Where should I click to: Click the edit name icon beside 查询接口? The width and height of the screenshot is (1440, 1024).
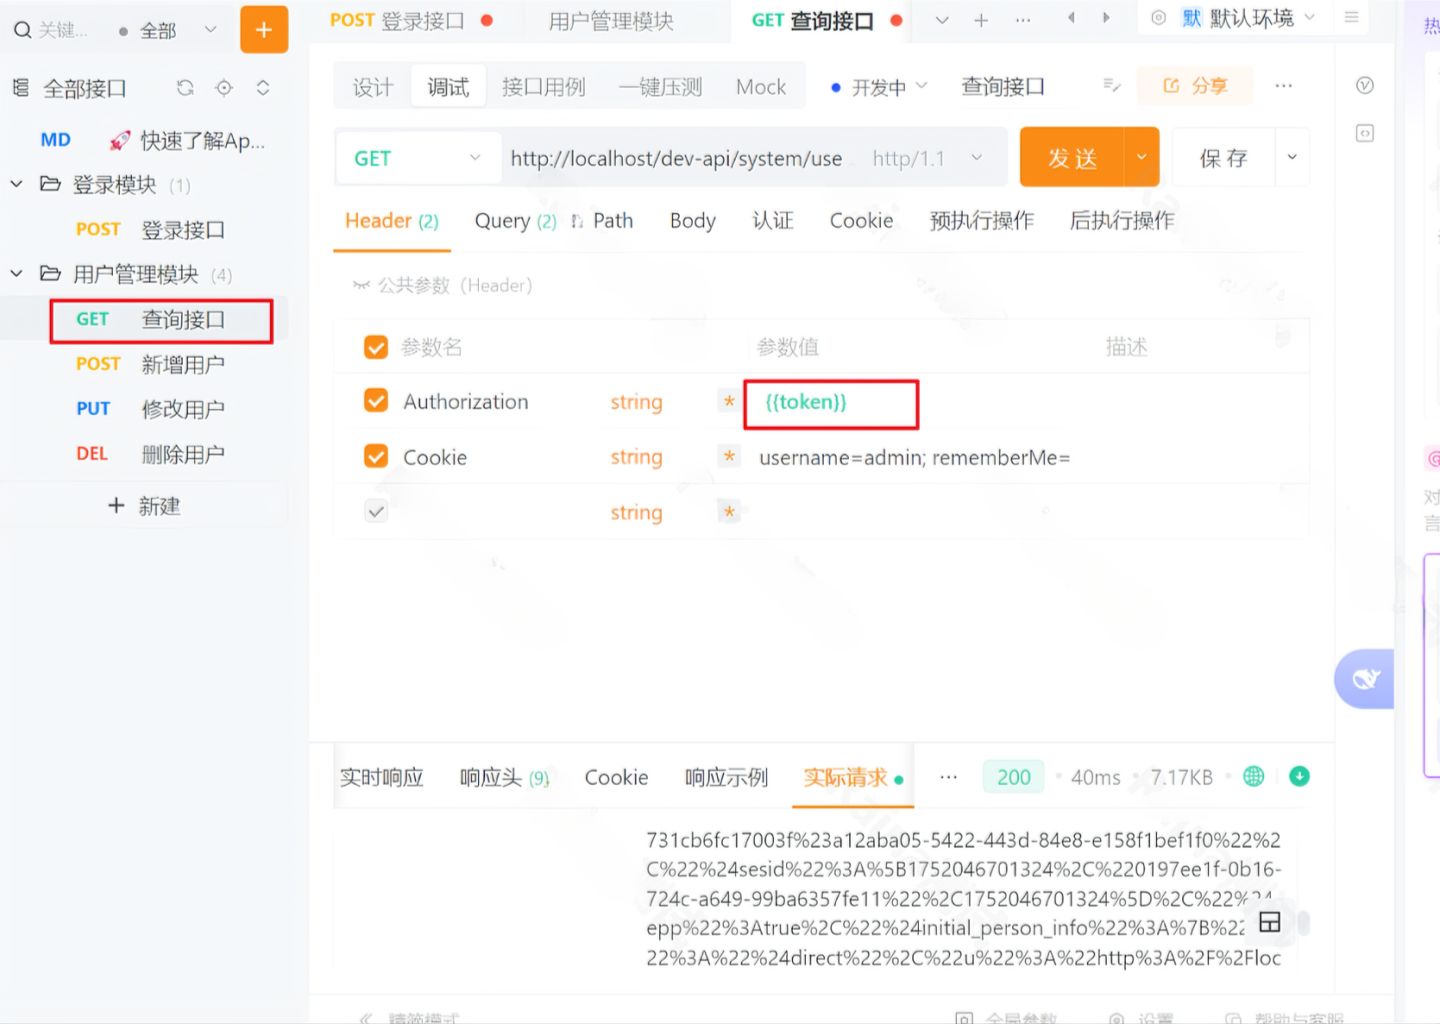pyautogui.click(x=1111, y=86)
